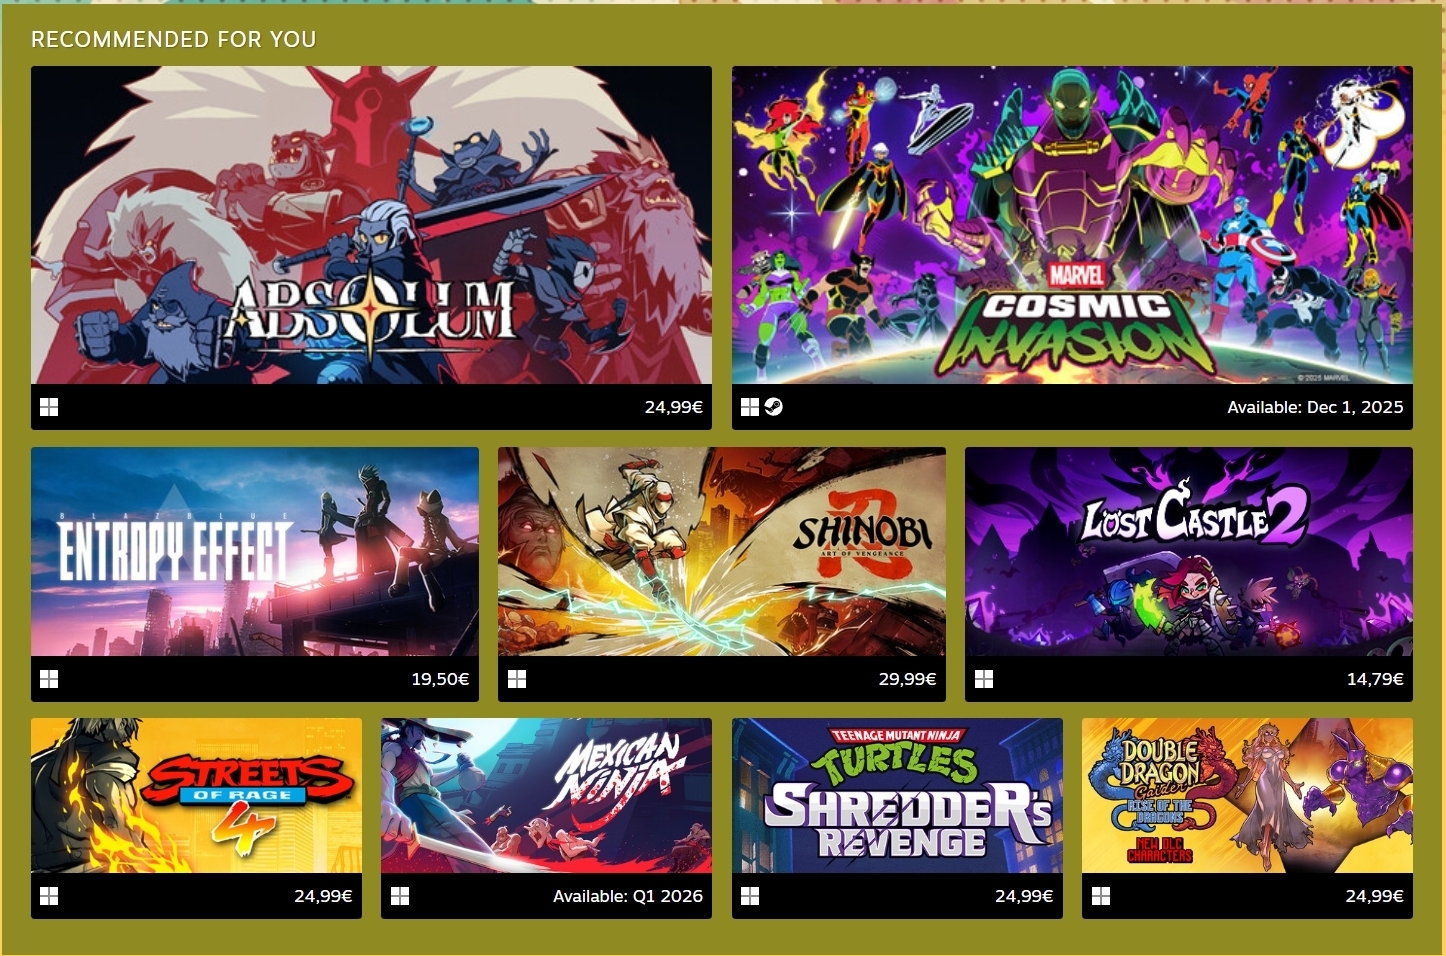This screenshot has width=1446, height=956.
Task: Click the Windows icon under Double Dragon Gaiden
Action: coord(1101,896)
